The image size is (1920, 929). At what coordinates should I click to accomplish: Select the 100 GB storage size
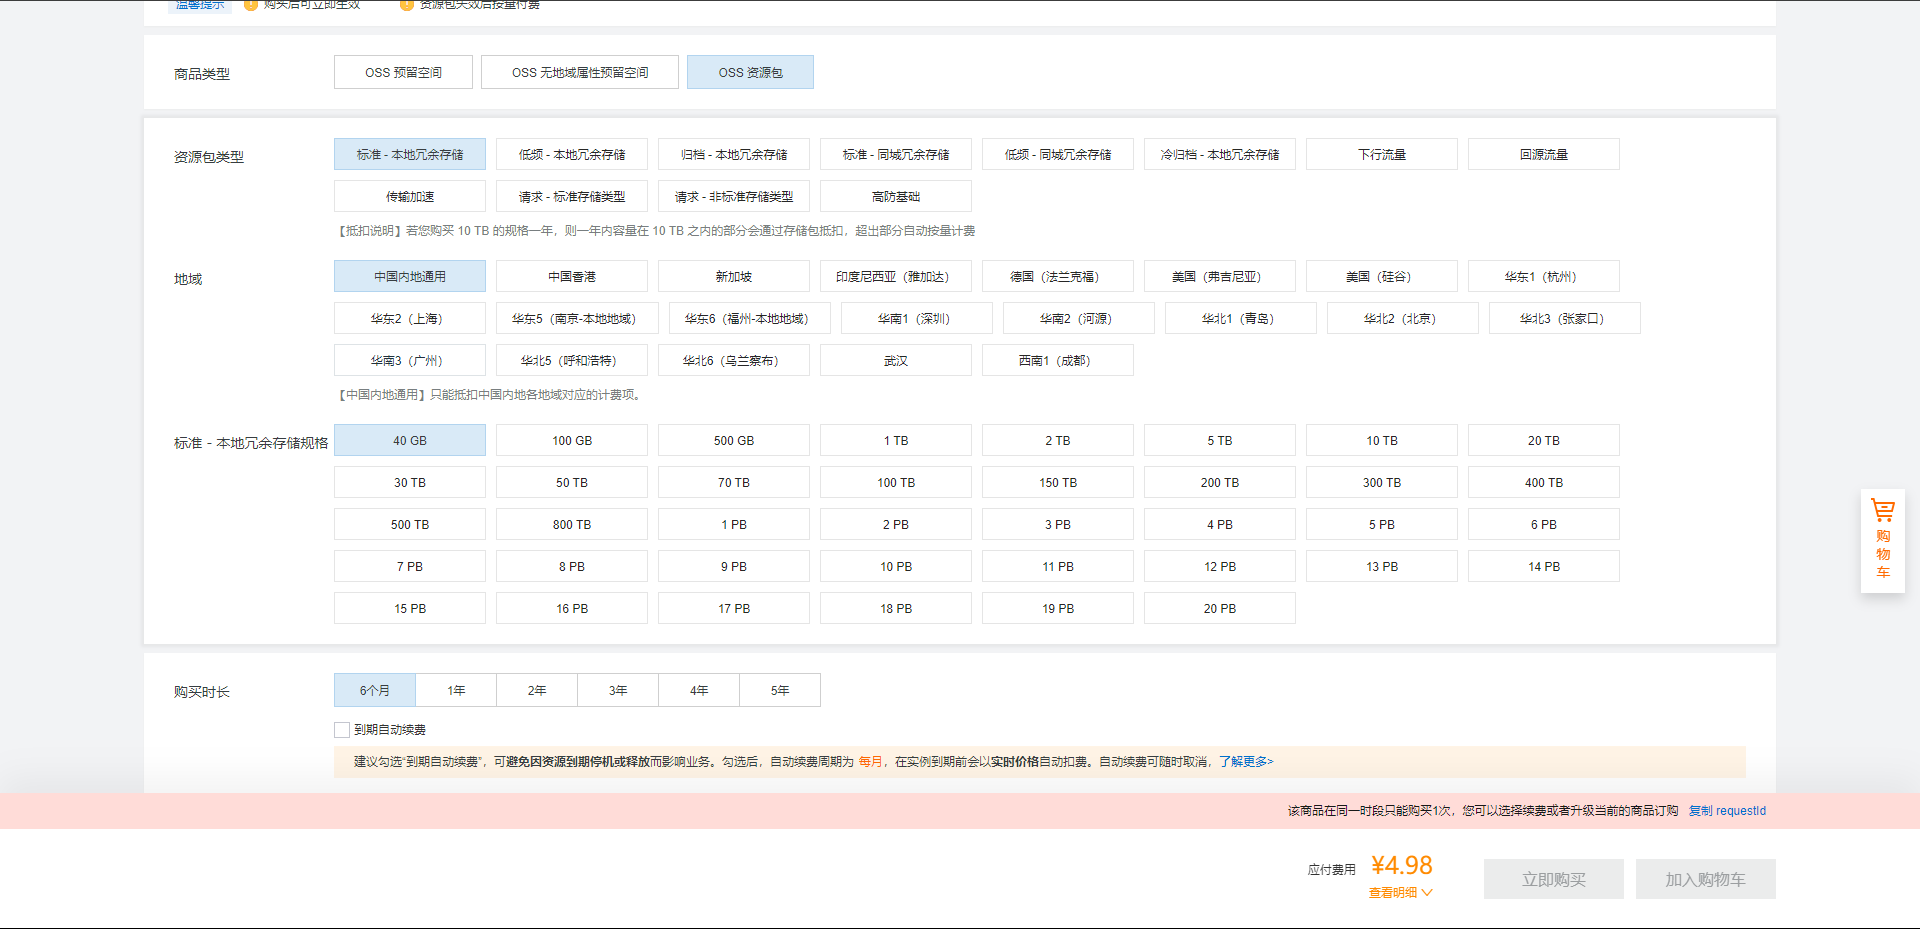click(572, 440)
